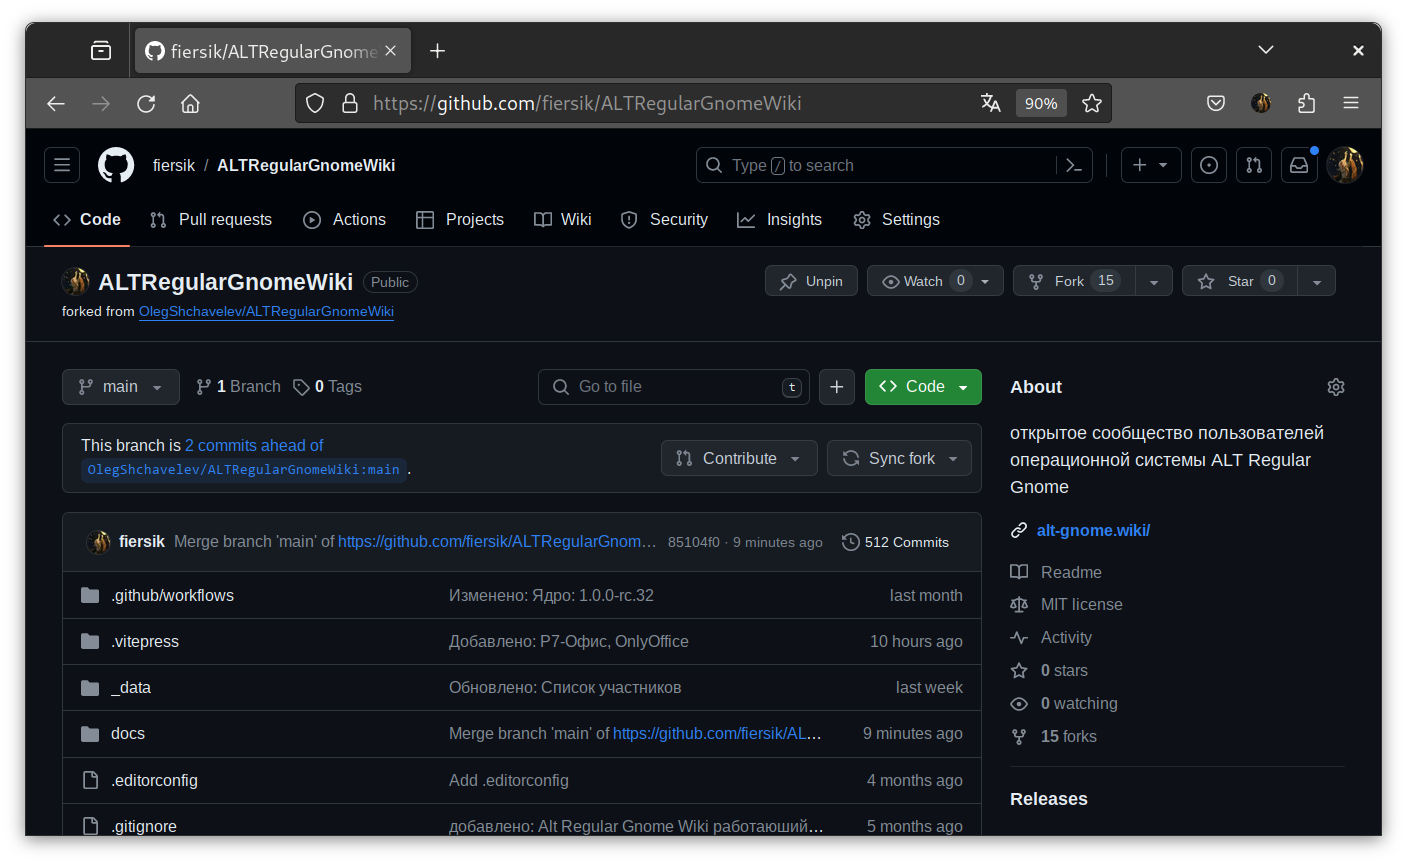Open the Pull requests icon in the header

tap(1254, 165)
